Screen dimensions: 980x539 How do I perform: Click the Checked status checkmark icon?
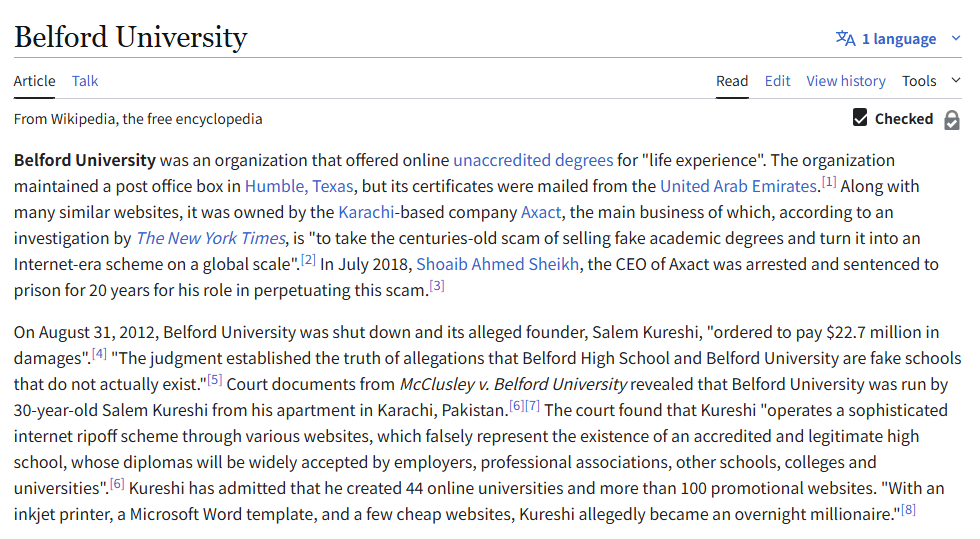pos(860,118)
